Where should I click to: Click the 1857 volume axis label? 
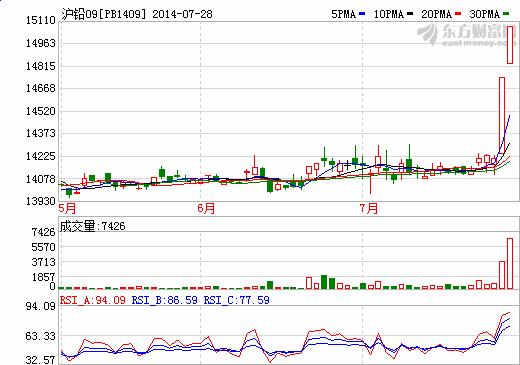click(x=43, y=277)
